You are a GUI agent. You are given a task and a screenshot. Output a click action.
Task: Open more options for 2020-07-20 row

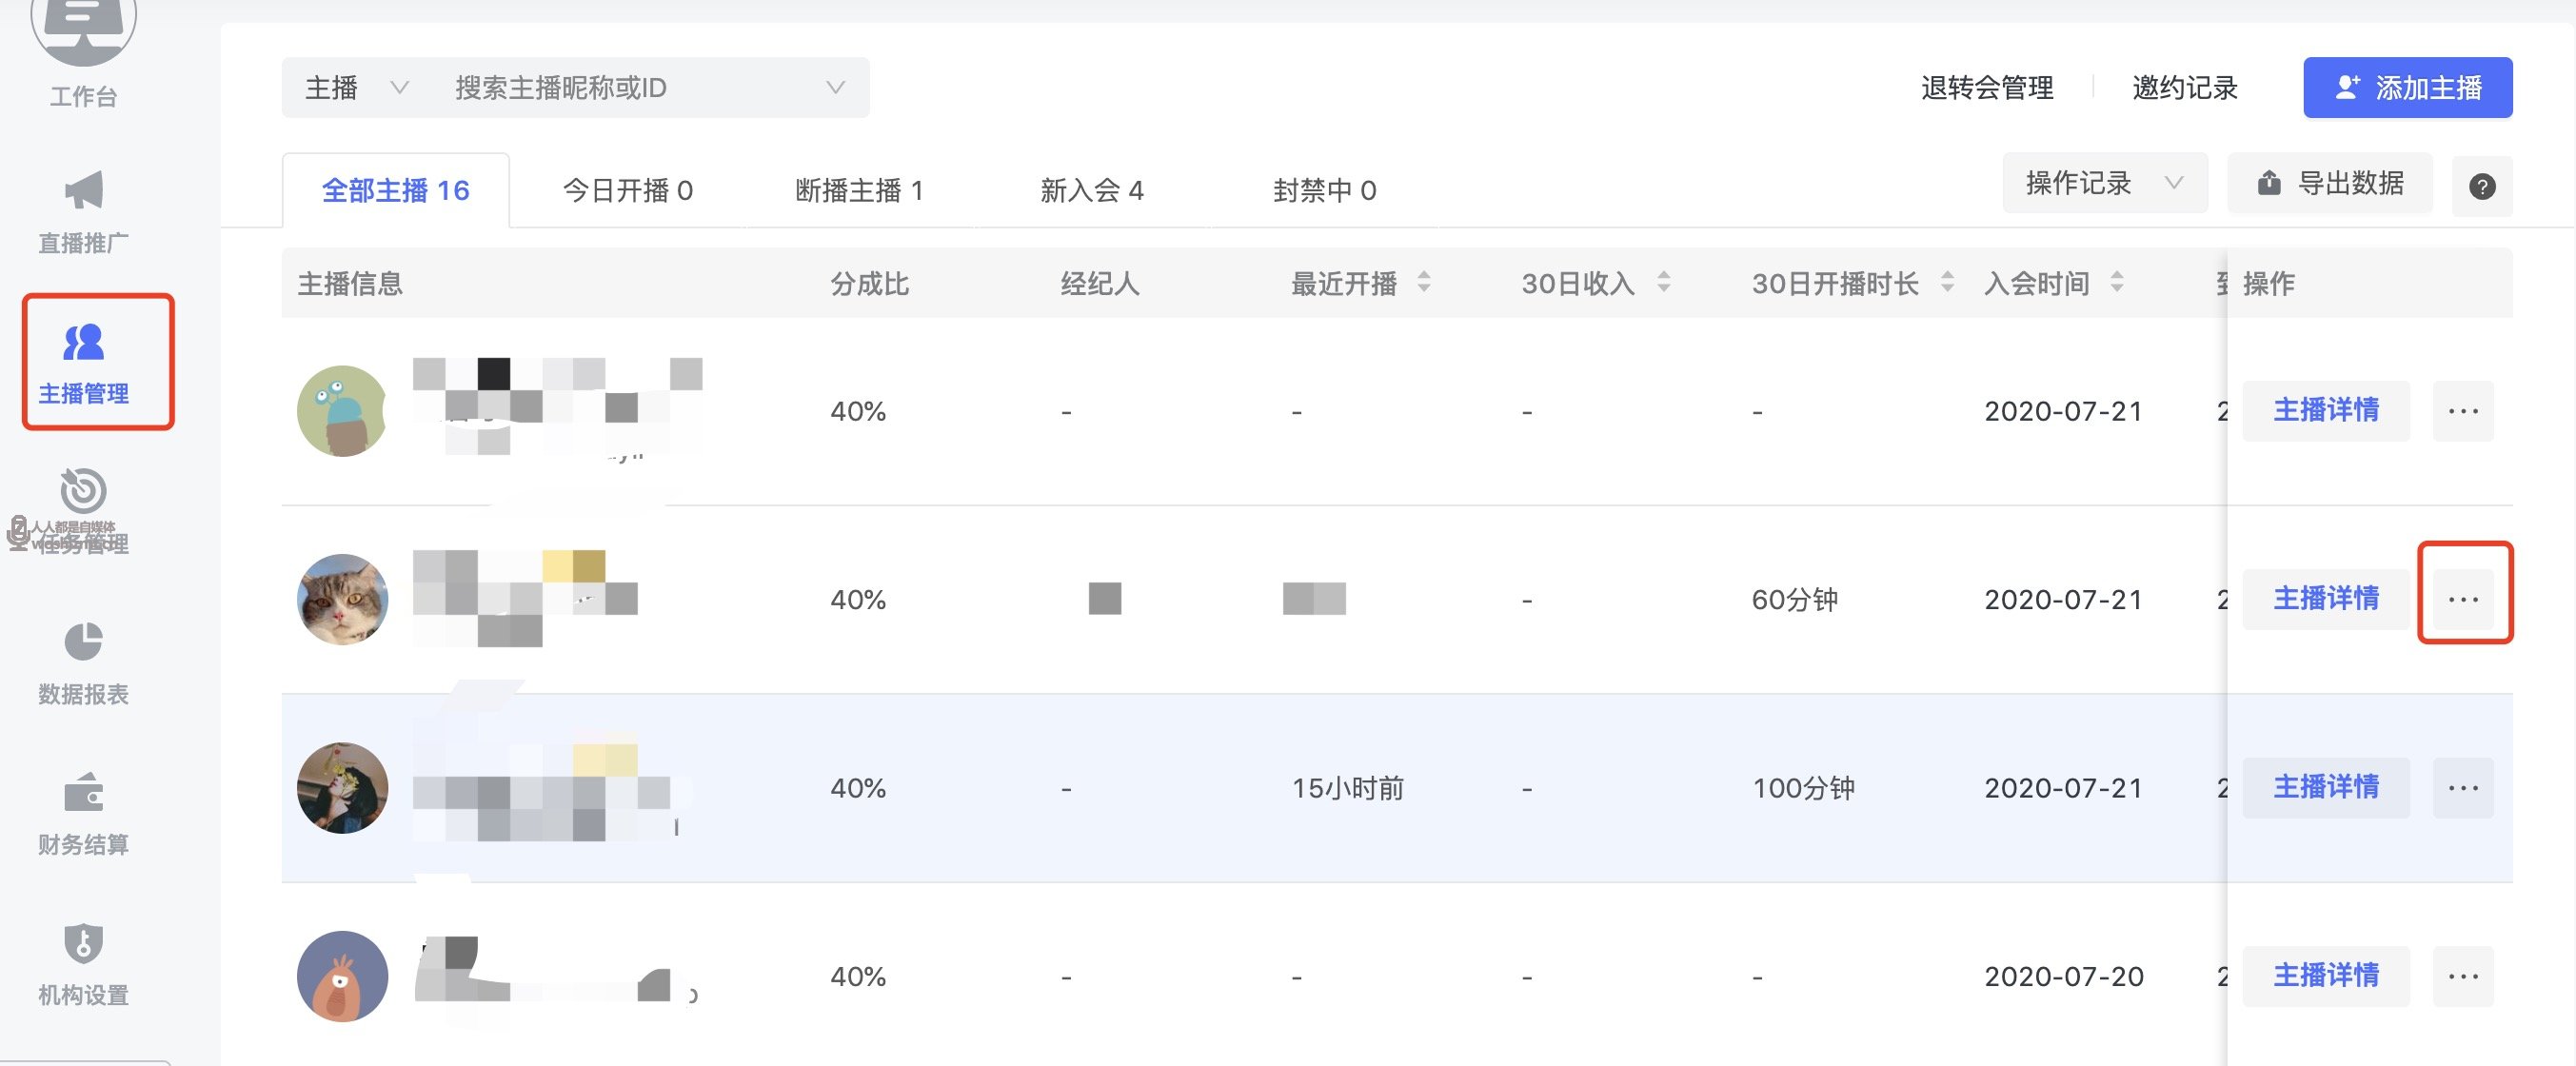pos(2462,976)
